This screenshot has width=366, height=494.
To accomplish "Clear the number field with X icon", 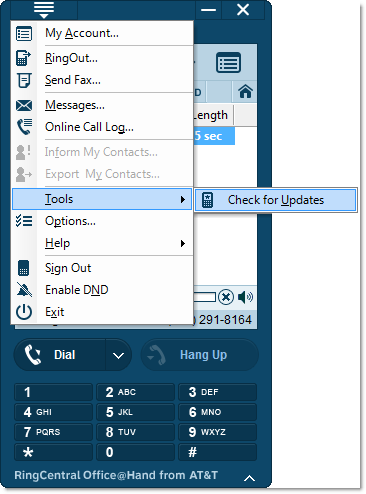I will click(x=226, y=297).
